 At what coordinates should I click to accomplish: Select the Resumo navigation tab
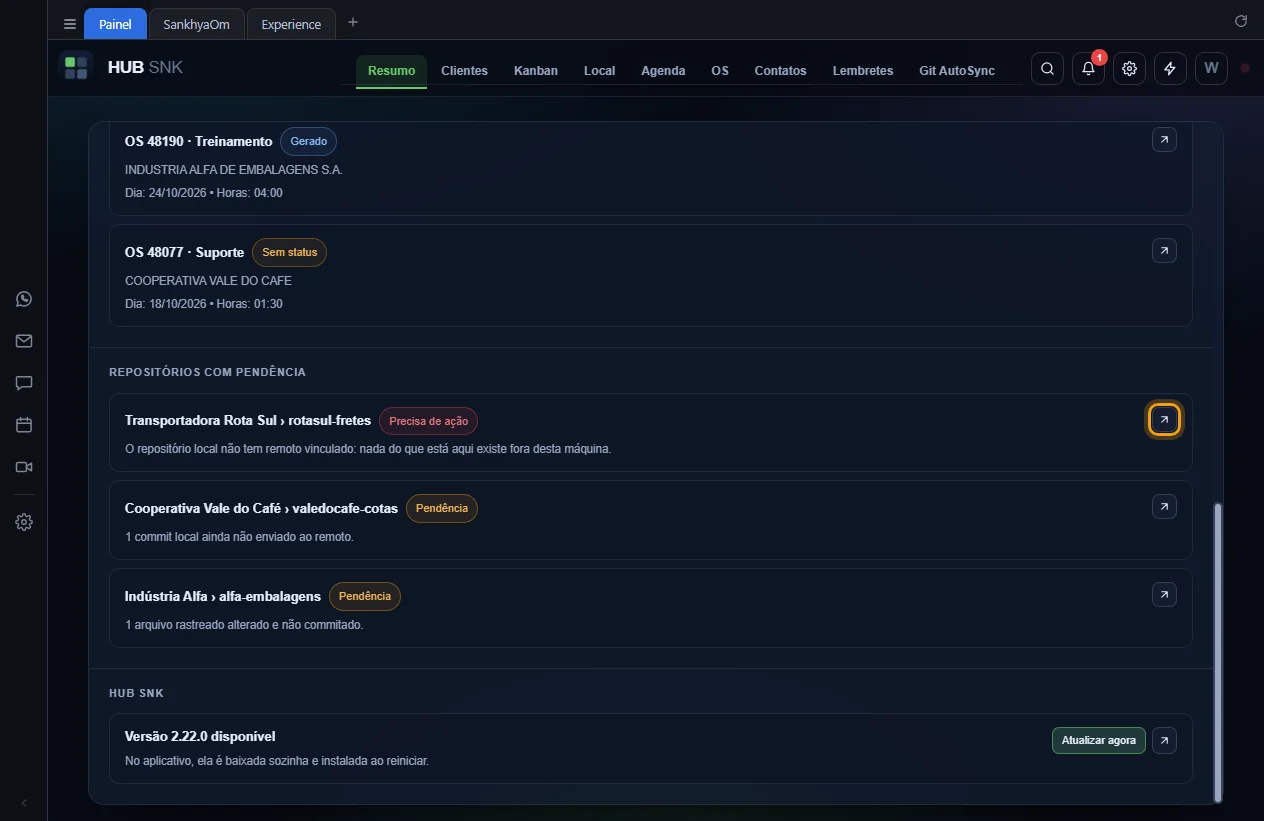(x=391, y=71)
